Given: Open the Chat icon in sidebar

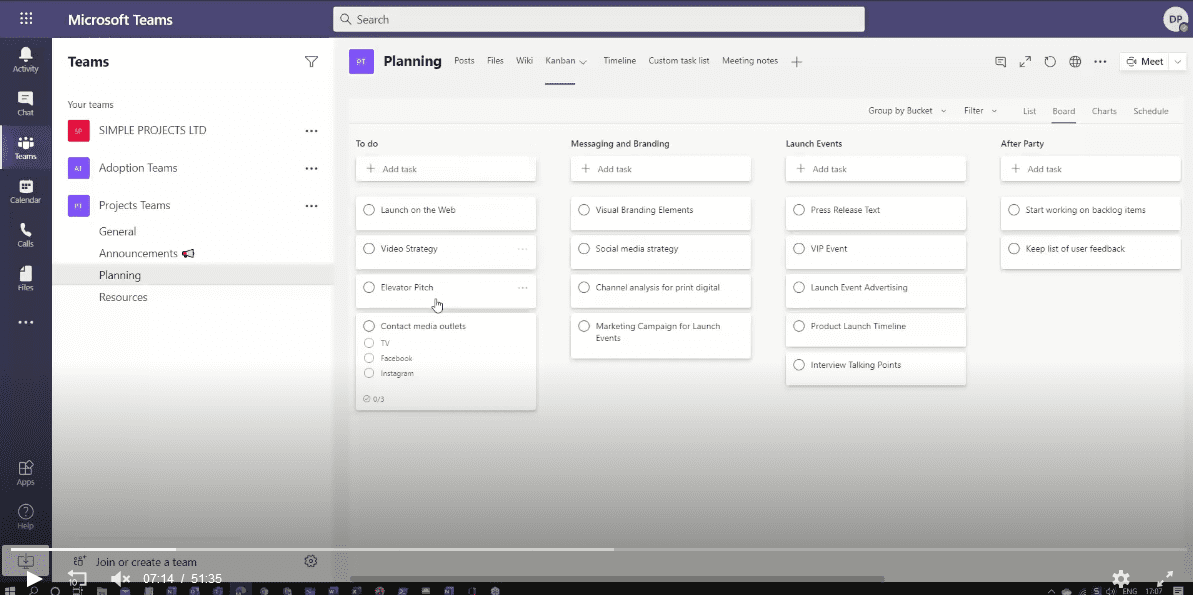Looking at the screenshot, I should tap(25, 103).
